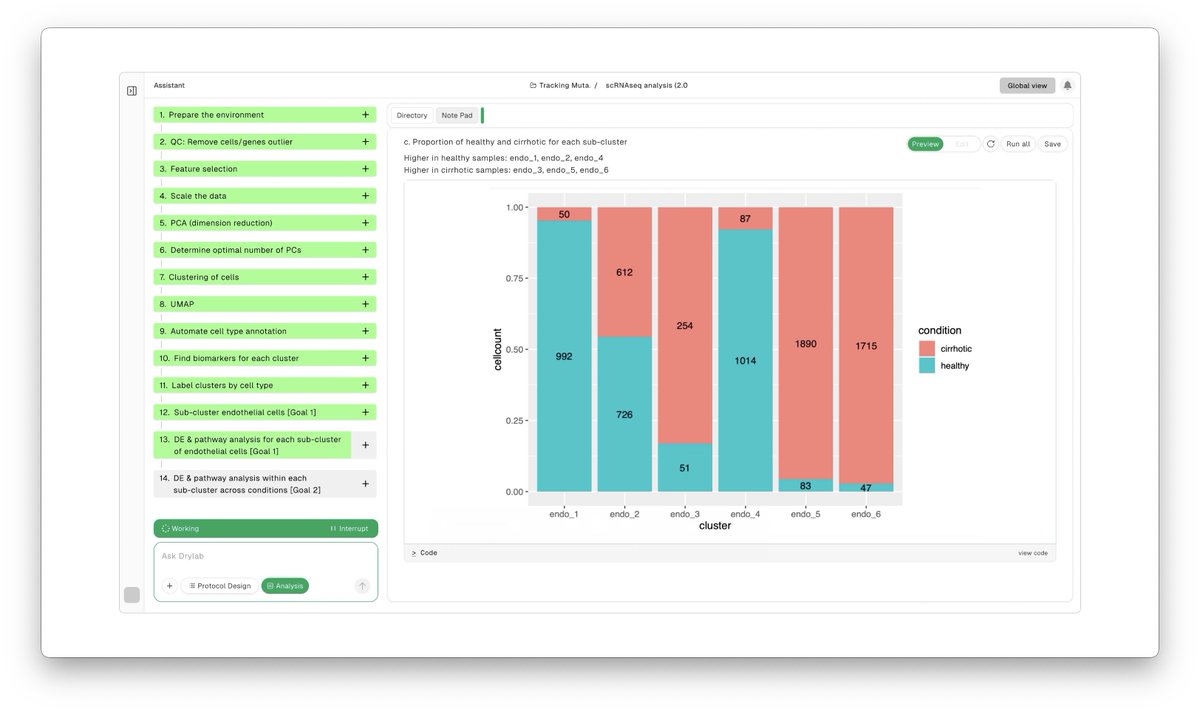Click the refresh icon beside Run all
The image size is (1200, 712).
pos(991,144)
